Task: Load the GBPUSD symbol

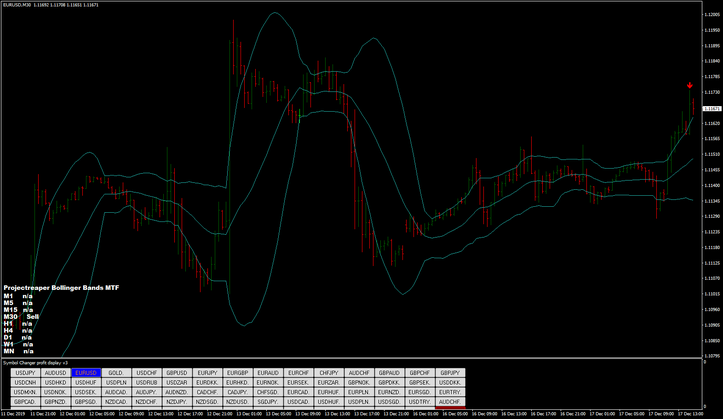Action: click(x=177, y=372)
